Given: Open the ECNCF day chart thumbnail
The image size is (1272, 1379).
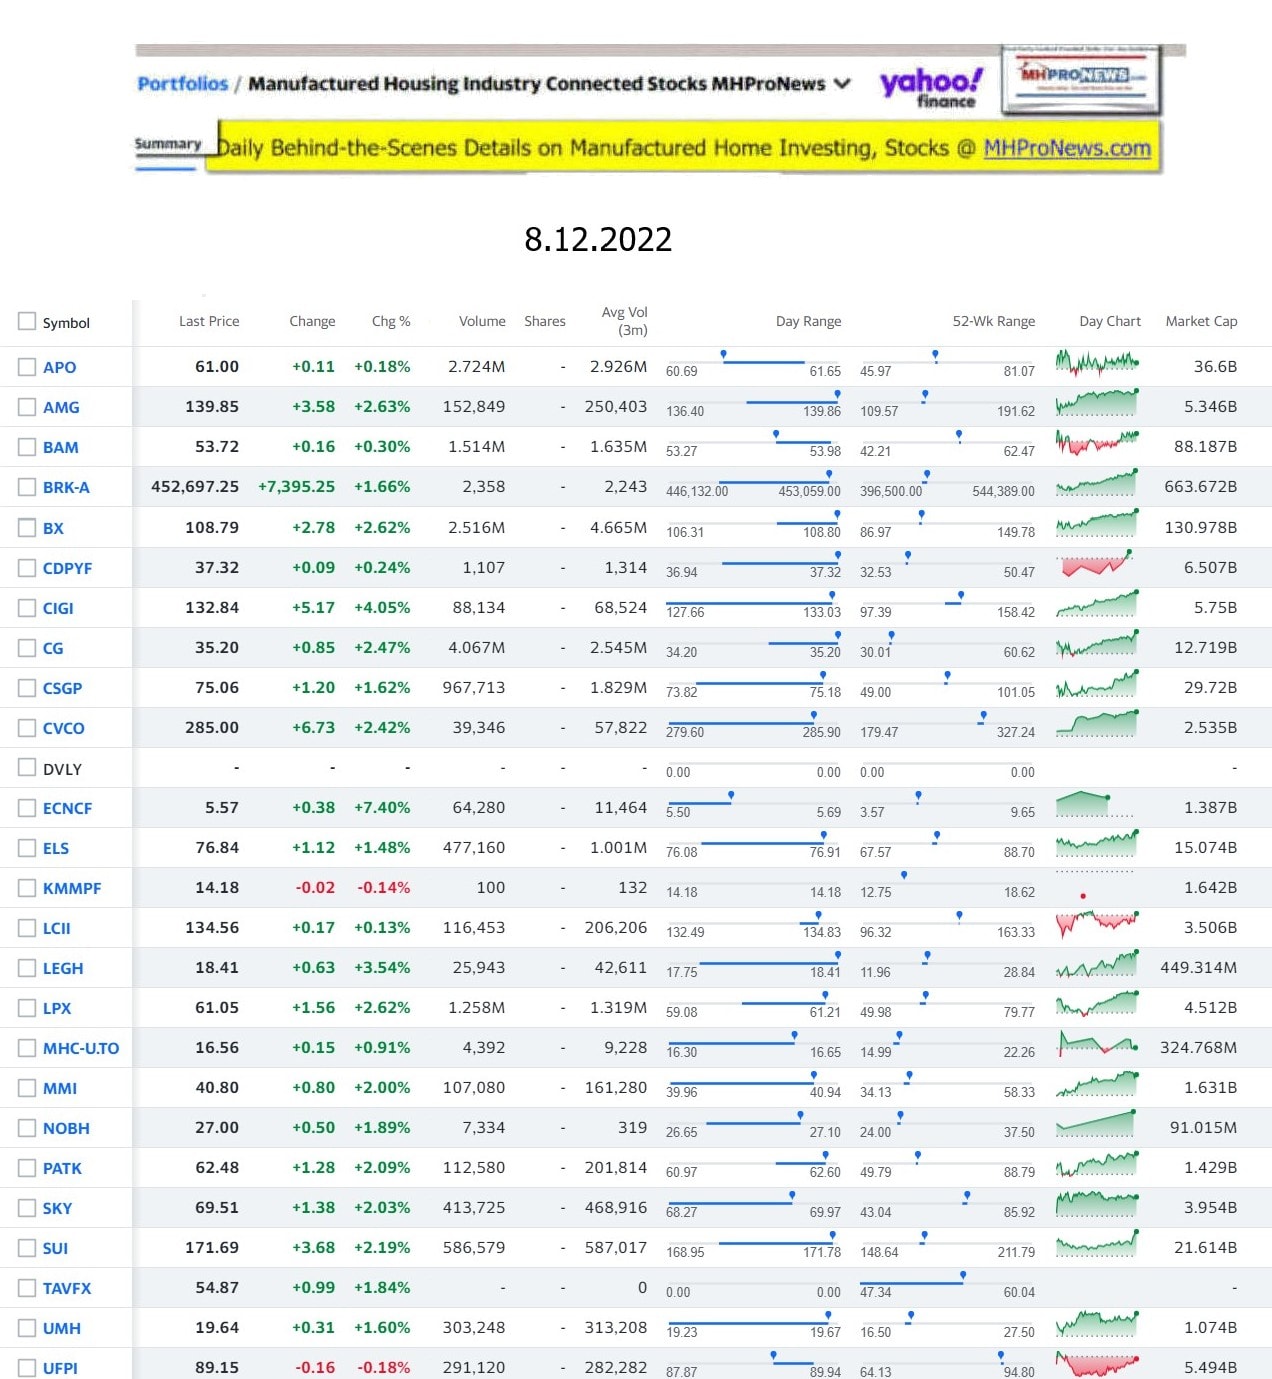Looking at the screenshot, I should point(1095,804).
